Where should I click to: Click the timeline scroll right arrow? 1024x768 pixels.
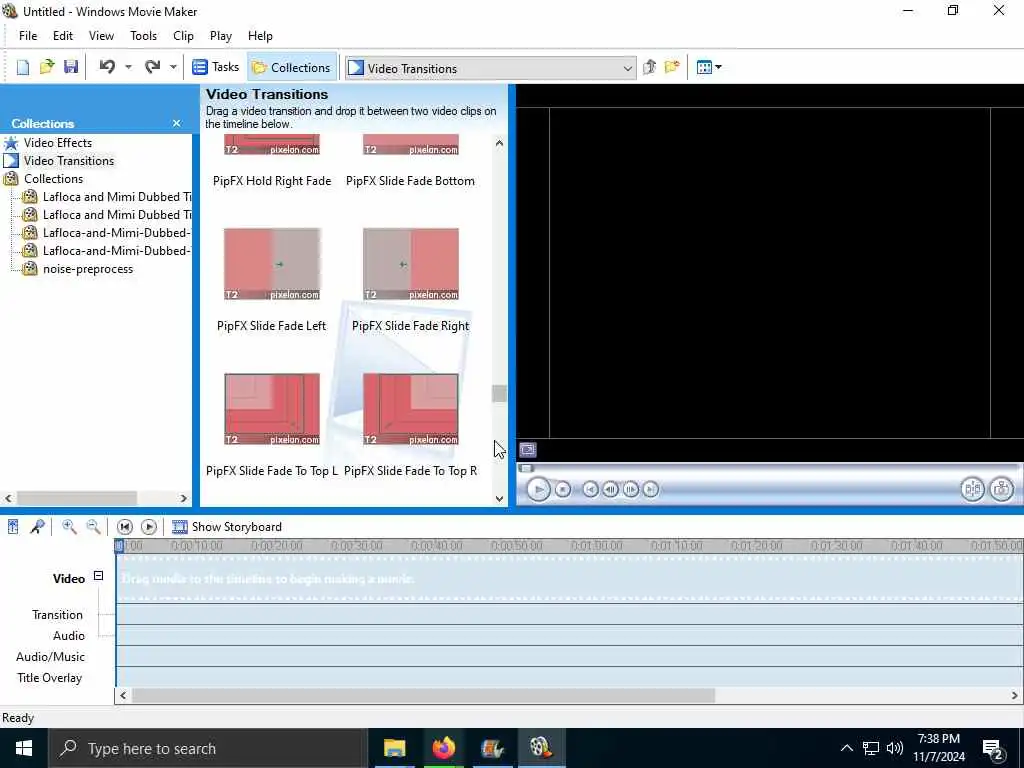coord(1016,696)
